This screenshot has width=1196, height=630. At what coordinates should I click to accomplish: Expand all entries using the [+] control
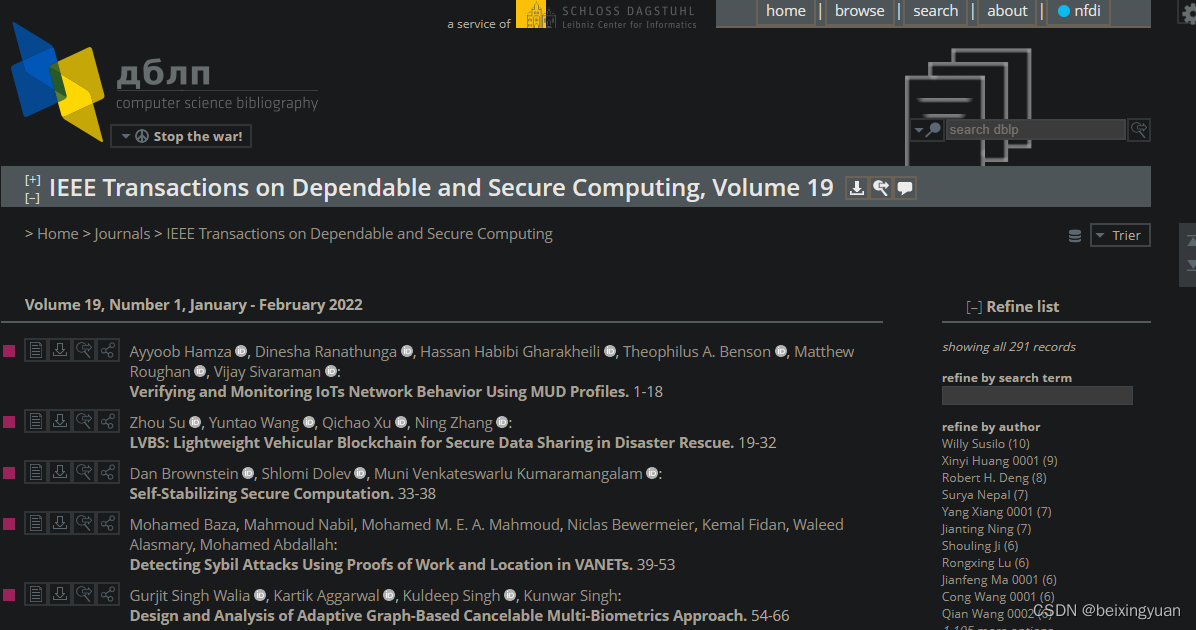point(32,178)
